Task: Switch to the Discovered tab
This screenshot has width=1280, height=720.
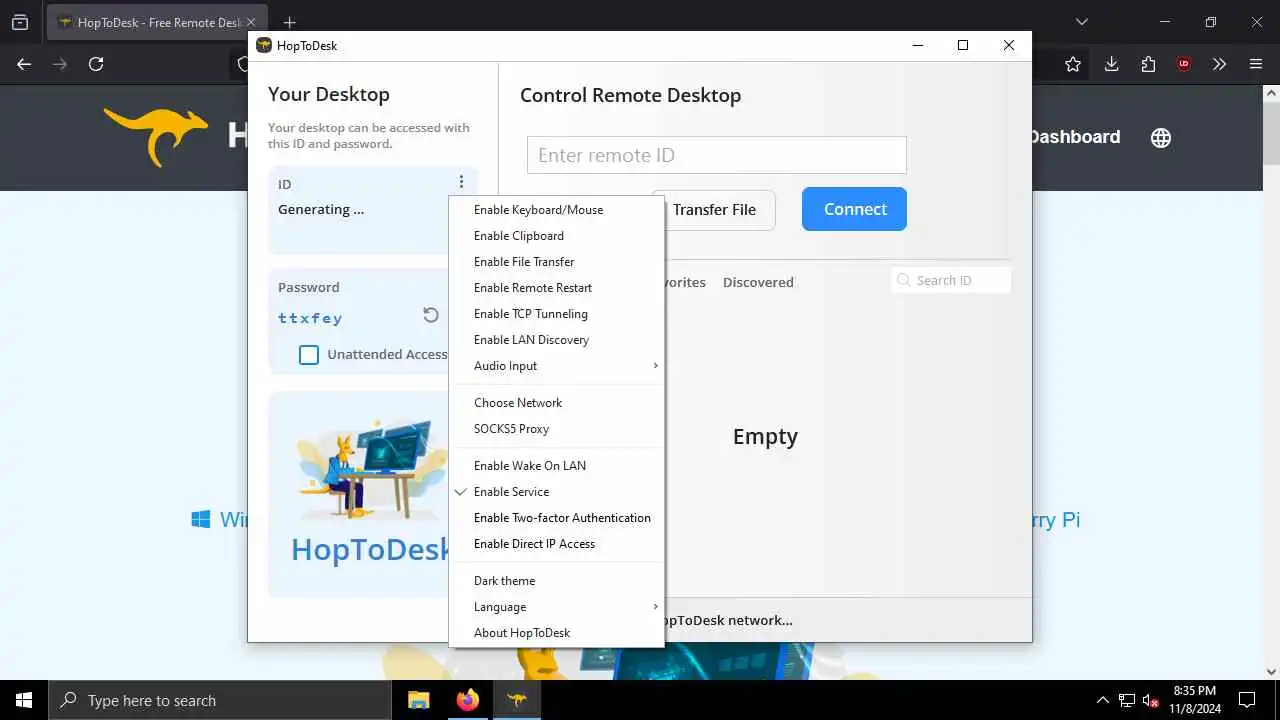Action: 758,283
